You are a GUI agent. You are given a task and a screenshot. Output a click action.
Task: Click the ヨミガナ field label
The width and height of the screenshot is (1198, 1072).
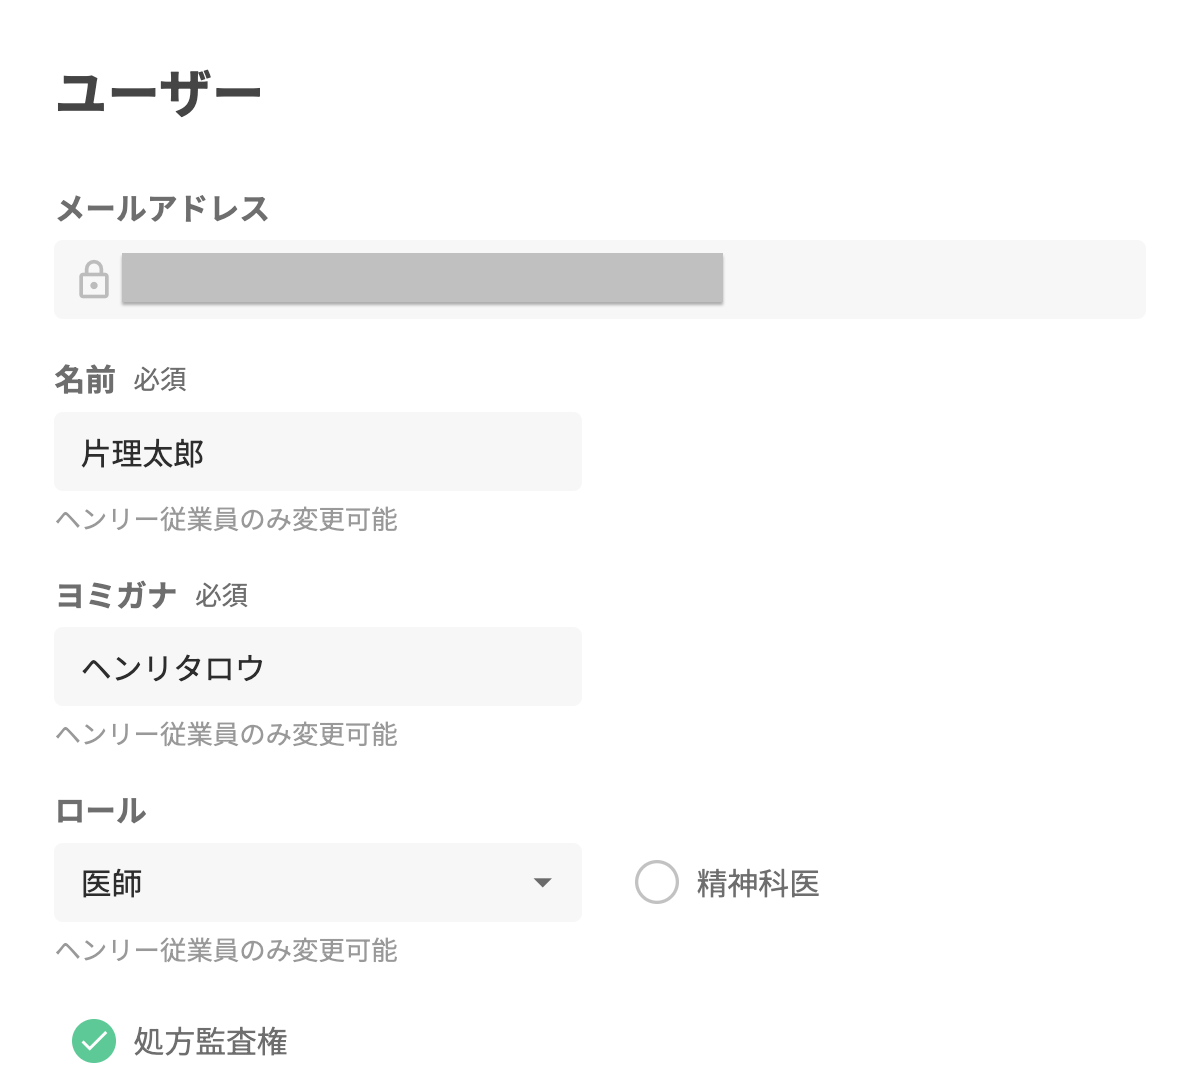[x=116, y=595]
